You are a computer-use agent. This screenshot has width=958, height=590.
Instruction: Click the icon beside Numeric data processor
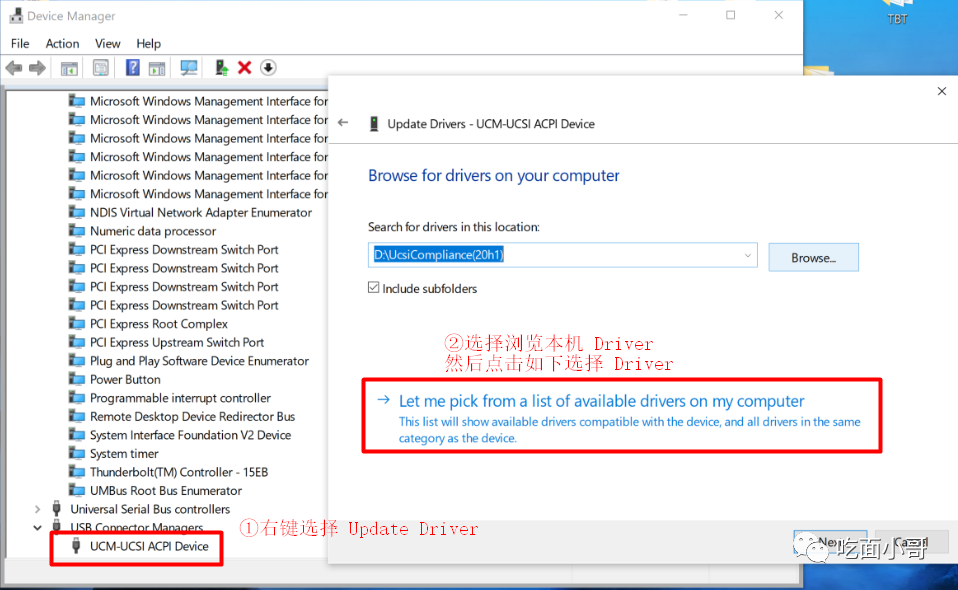(x=76, y=231)
